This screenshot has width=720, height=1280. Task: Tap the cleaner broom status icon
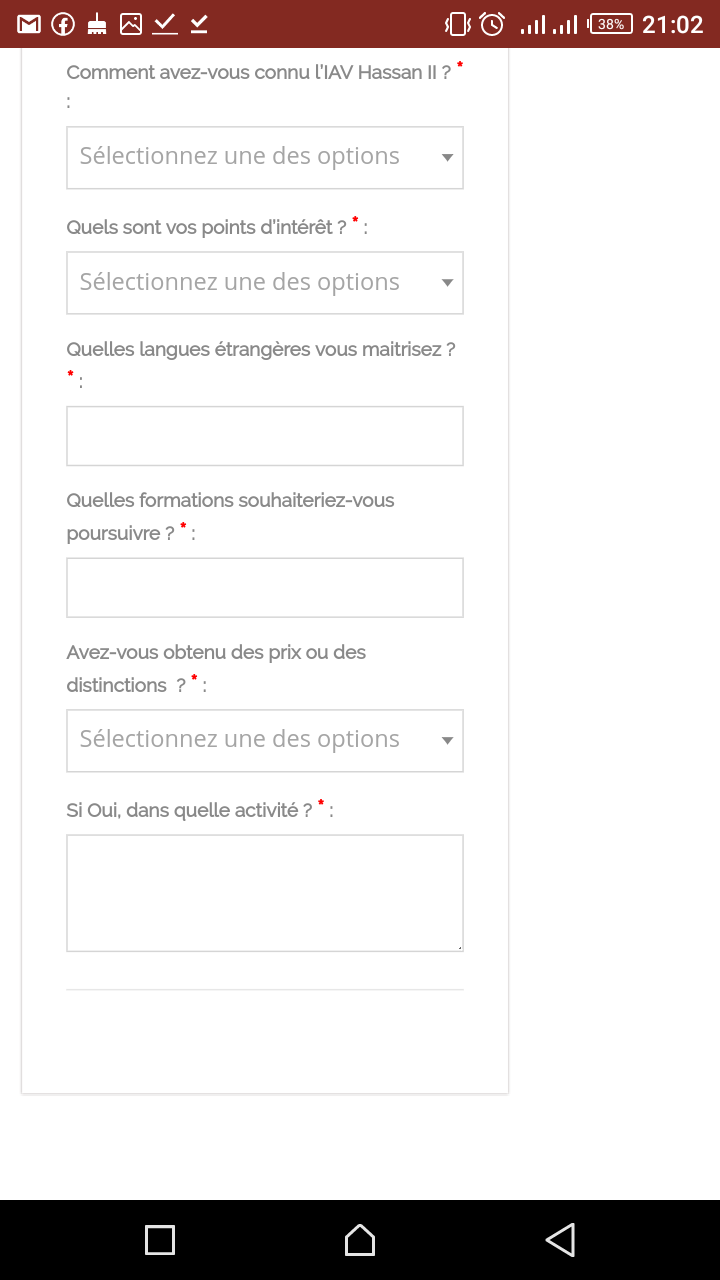97,24
